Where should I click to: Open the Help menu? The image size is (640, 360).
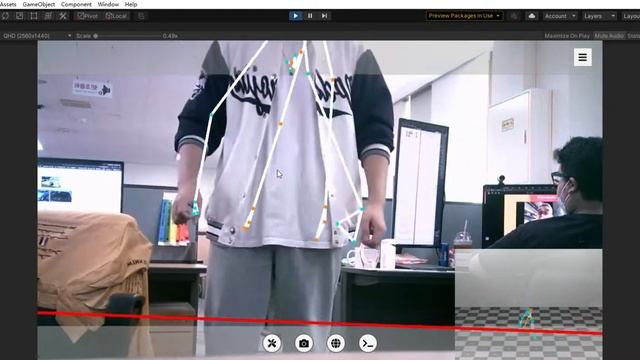(131, 4)
